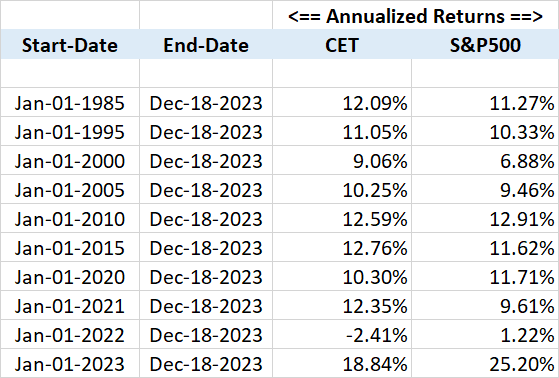Screen dimensions: 559x378
Task: Click the S&P500 value 25.20%
Action: (x=485, y=364)
